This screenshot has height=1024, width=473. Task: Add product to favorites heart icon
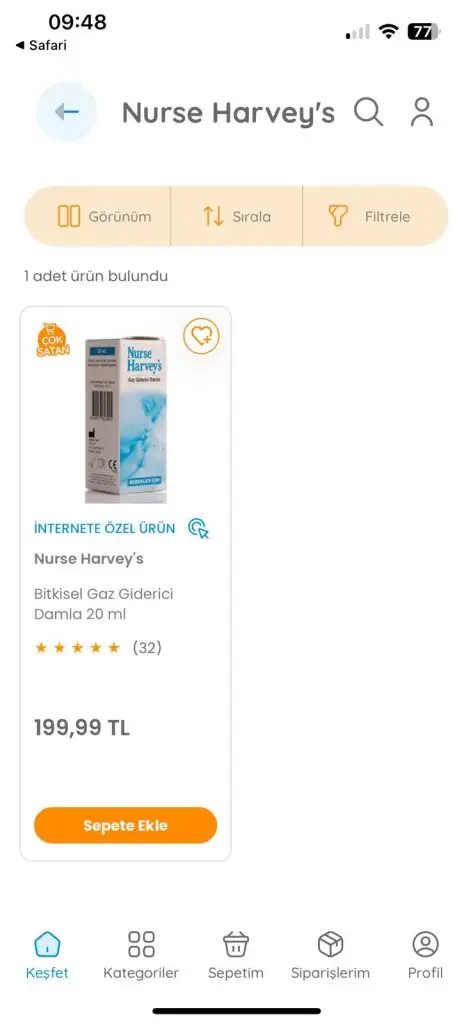(201, 336)
